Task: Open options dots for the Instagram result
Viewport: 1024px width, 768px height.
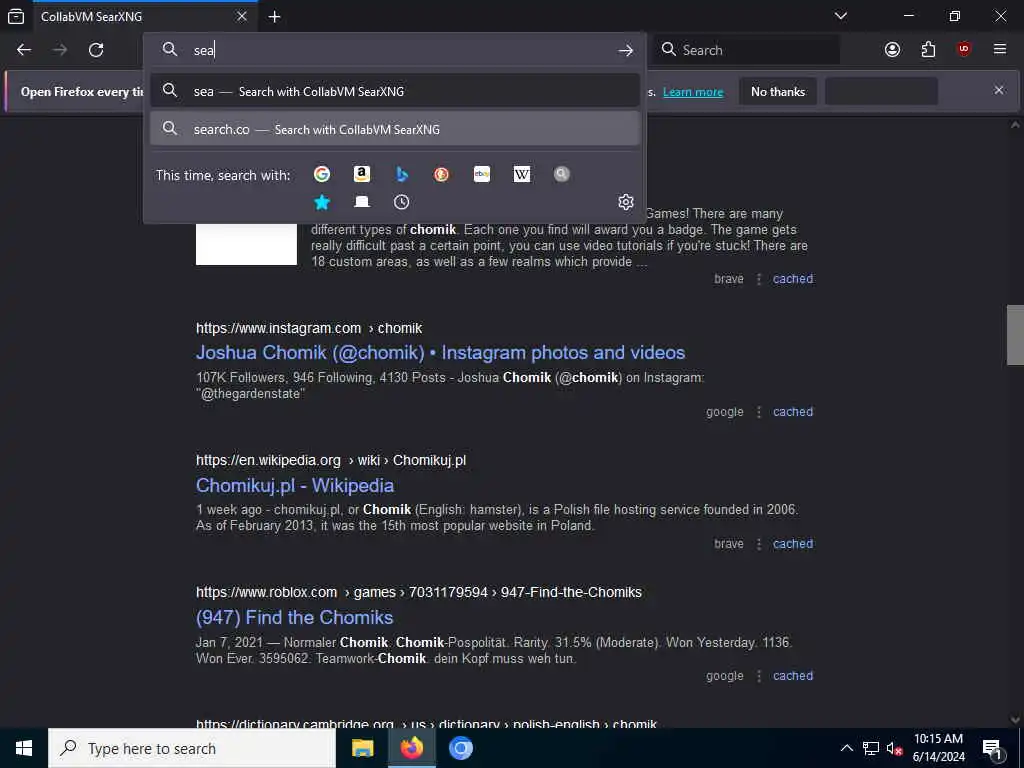Action: pyautogui.click(x=758, y=412)
